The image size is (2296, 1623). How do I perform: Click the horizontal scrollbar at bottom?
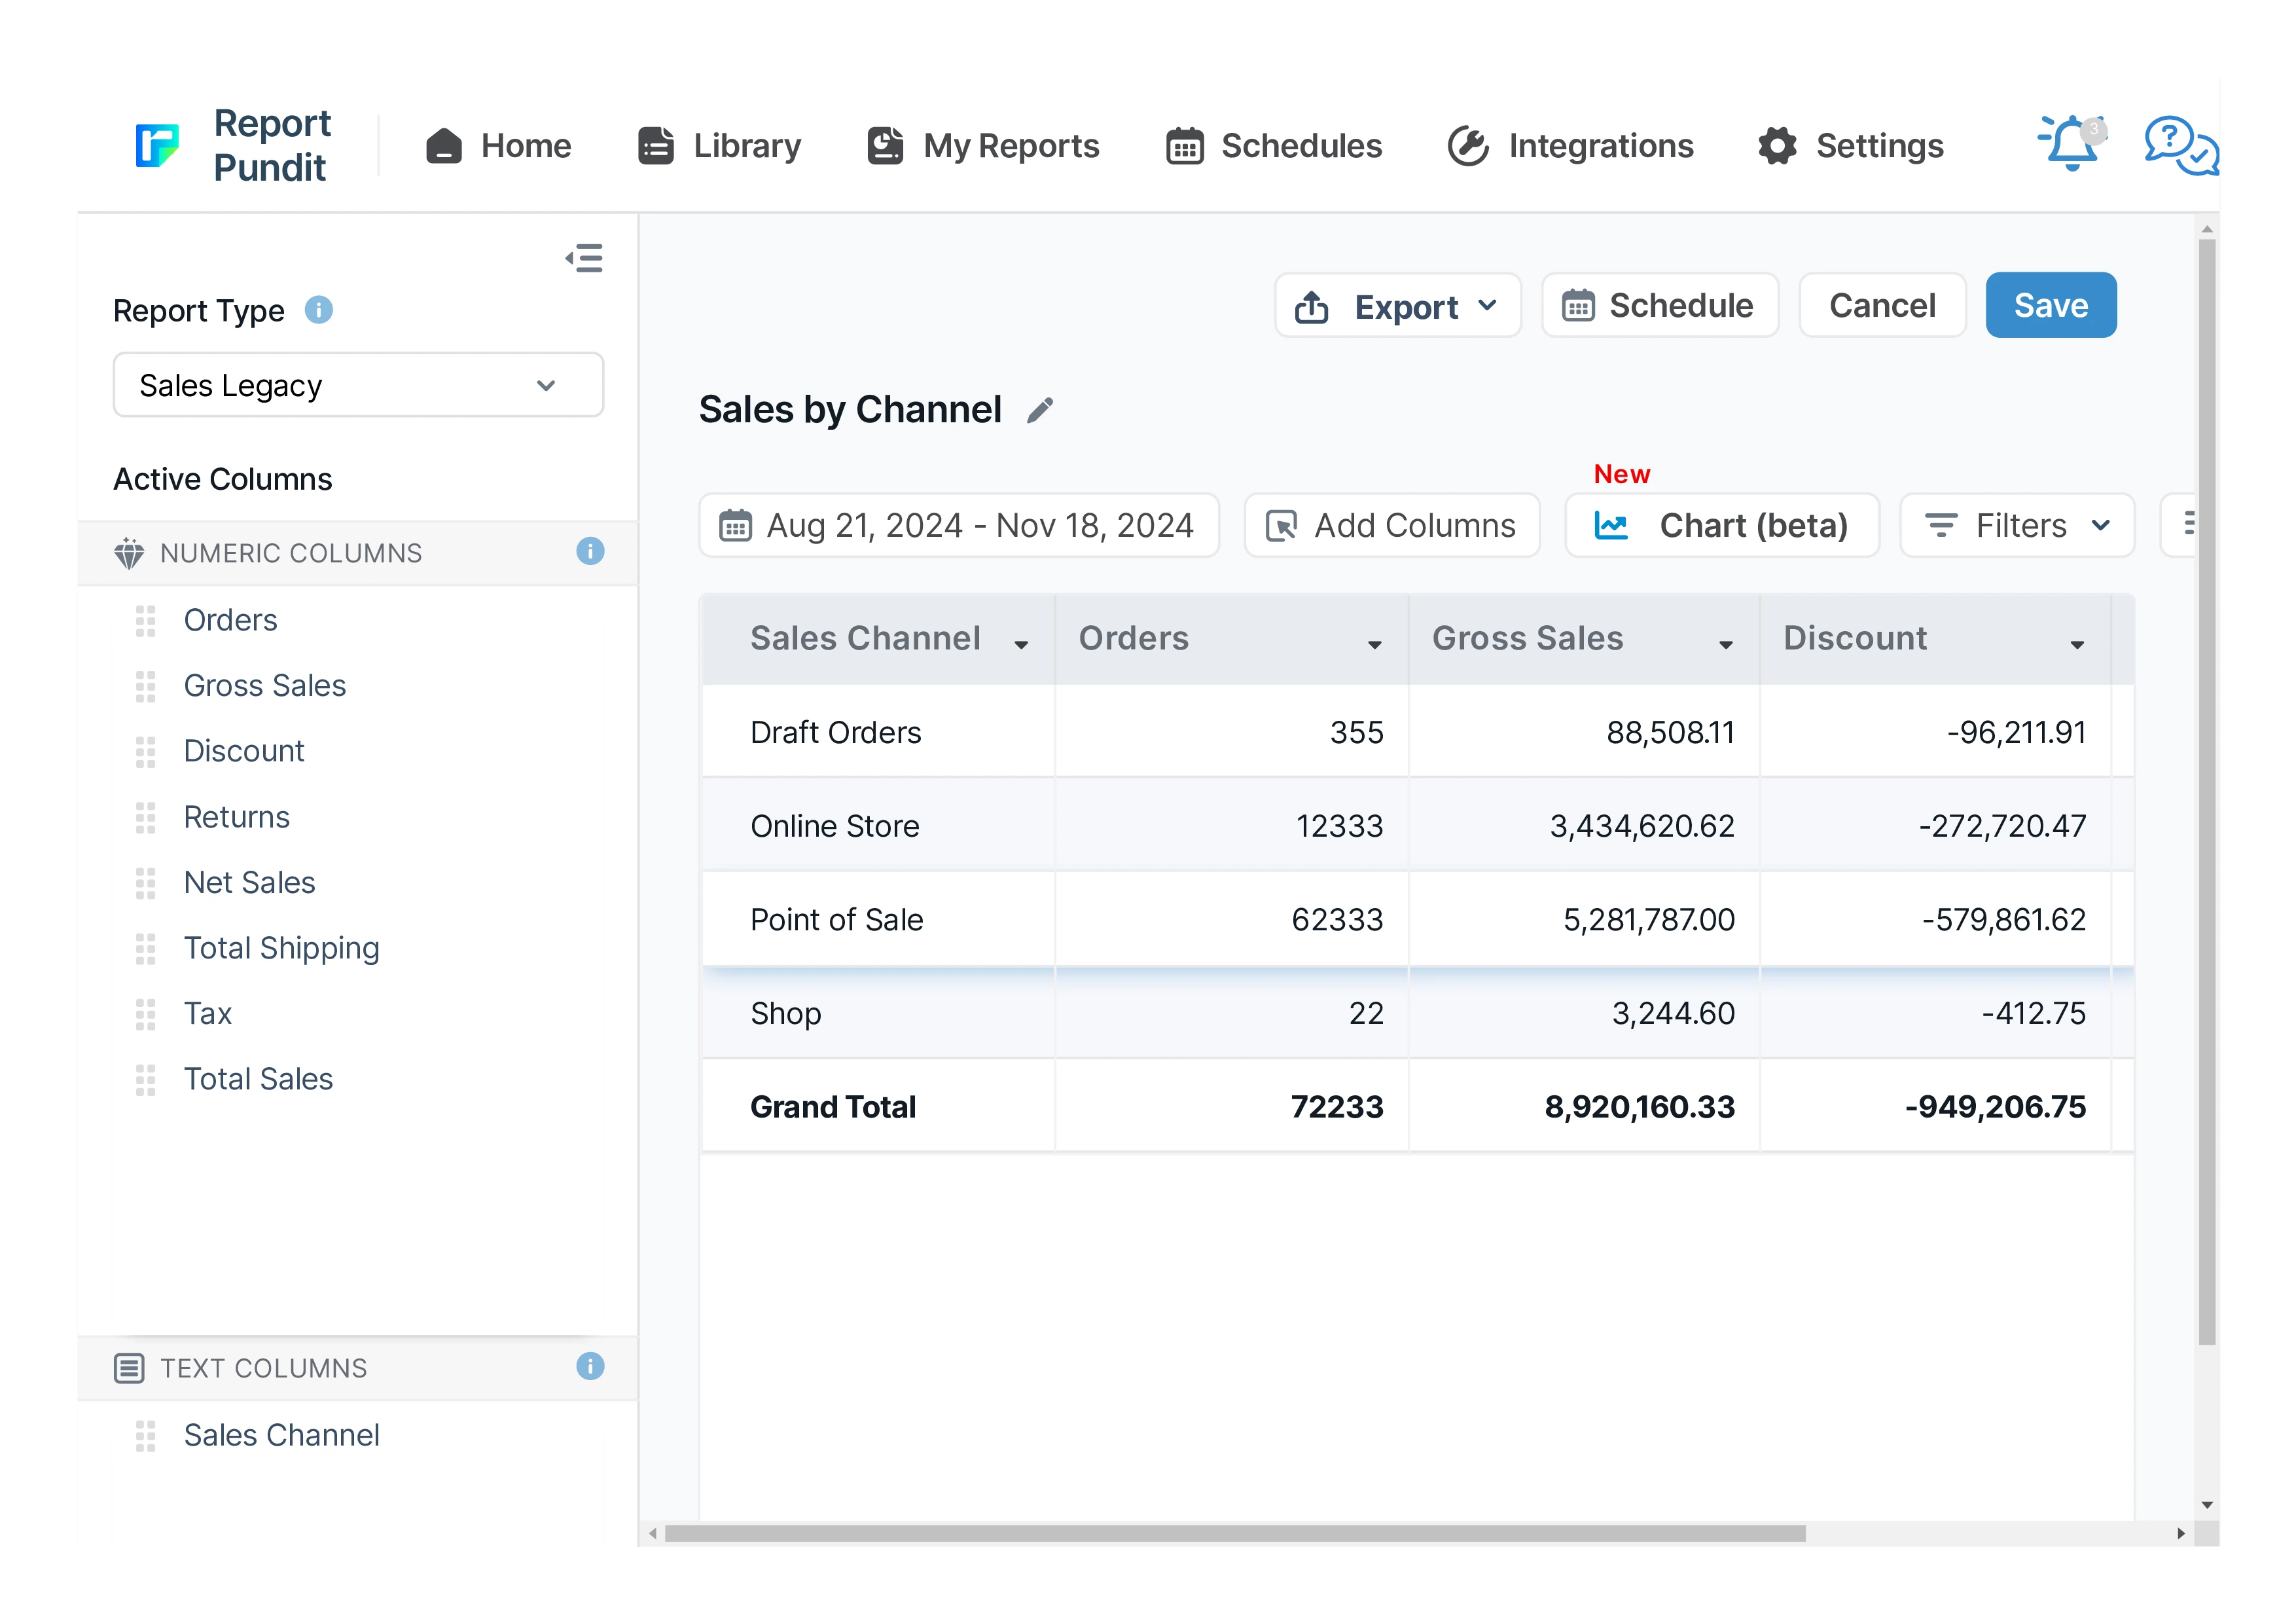[1235, 1533]
